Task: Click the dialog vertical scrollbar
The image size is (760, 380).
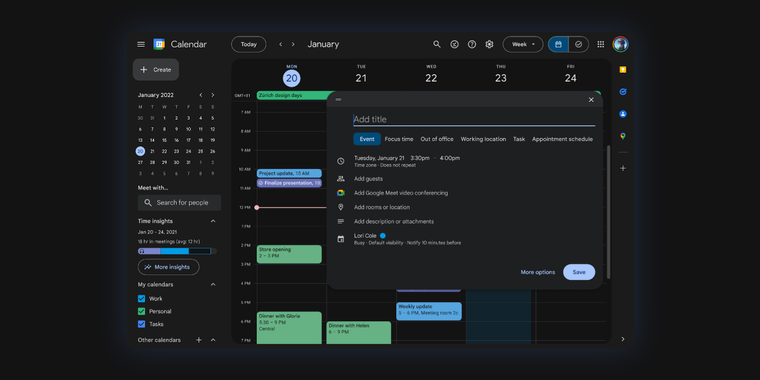Action: 608,212
